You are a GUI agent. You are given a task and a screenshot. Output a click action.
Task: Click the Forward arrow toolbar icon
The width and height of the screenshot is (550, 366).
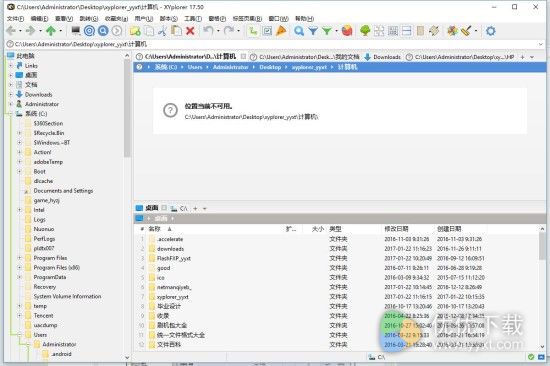31,31
